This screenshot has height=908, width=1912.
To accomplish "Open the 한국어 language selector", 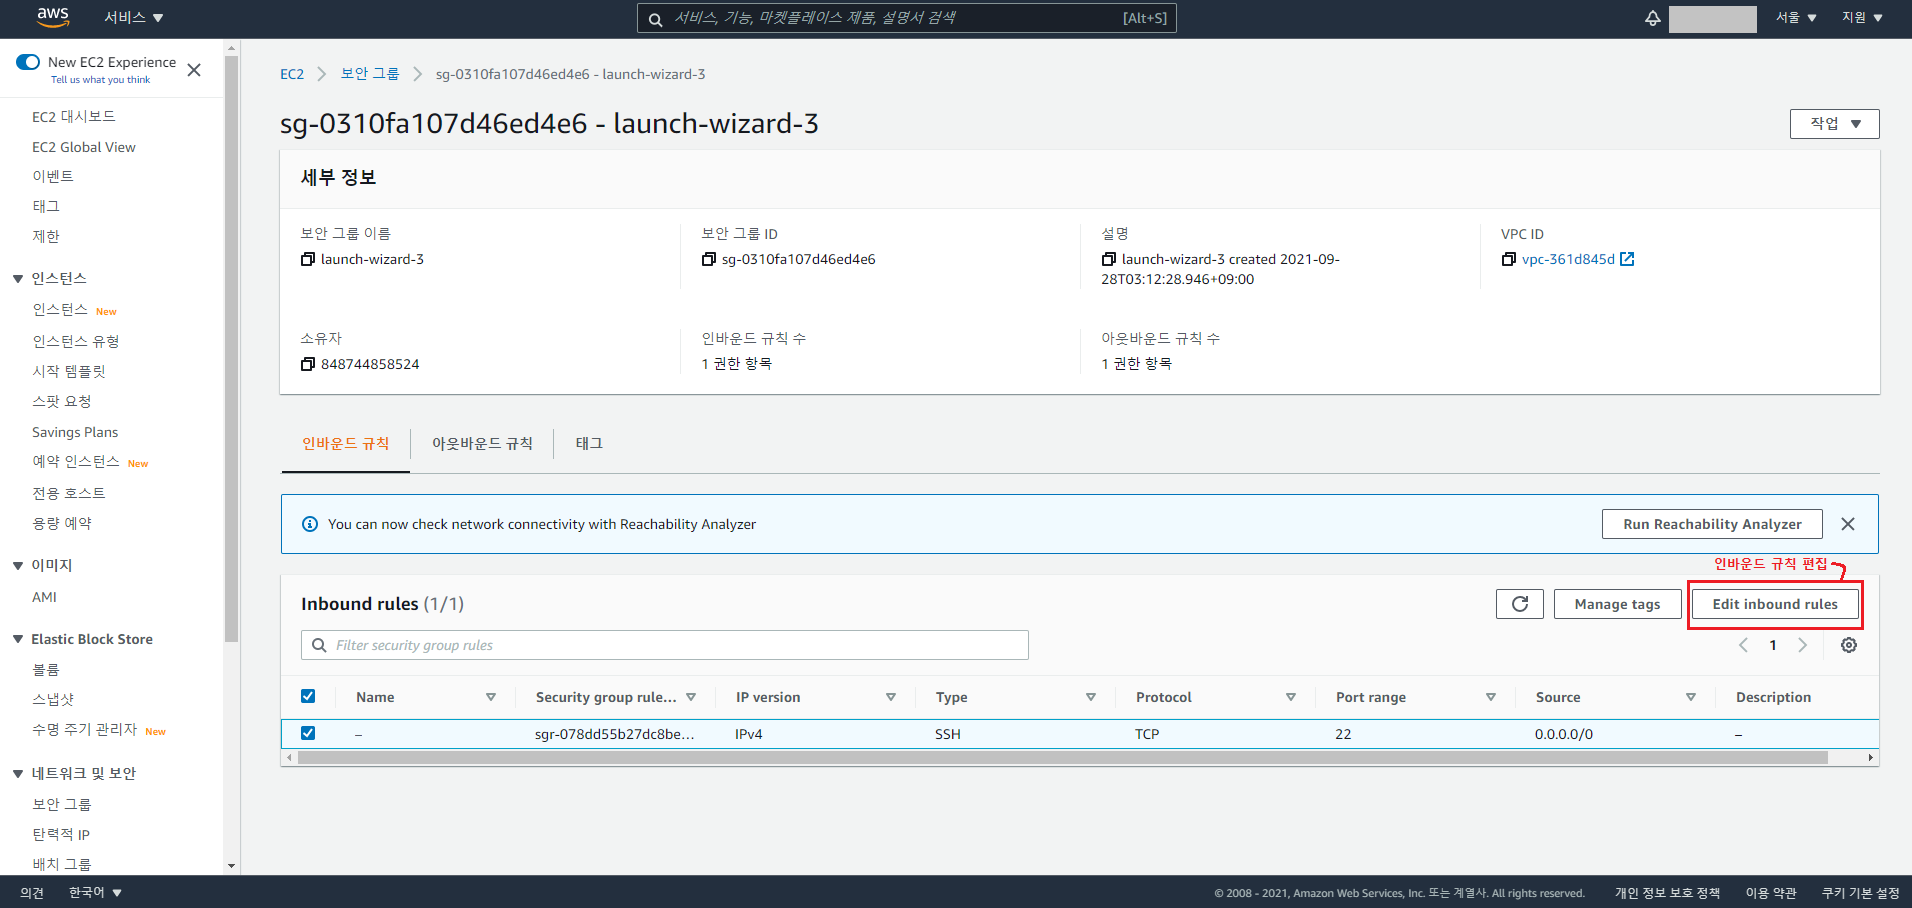I will (95, 892).
